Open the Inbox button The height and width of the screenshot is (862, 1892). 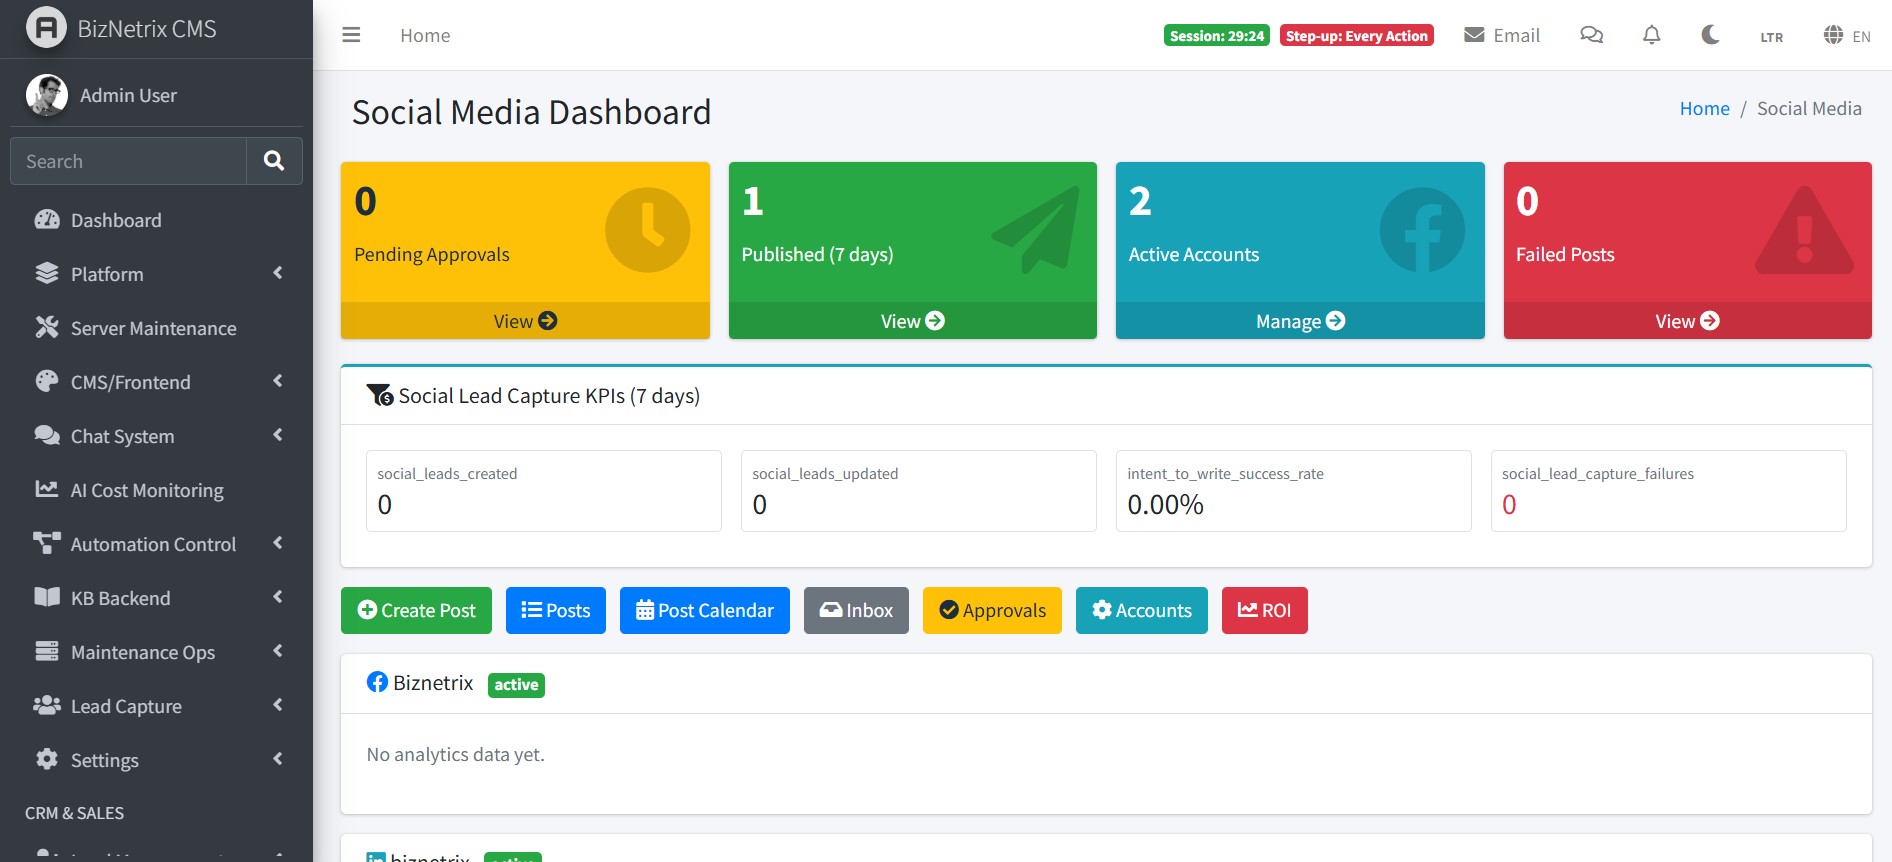[856, 610]
